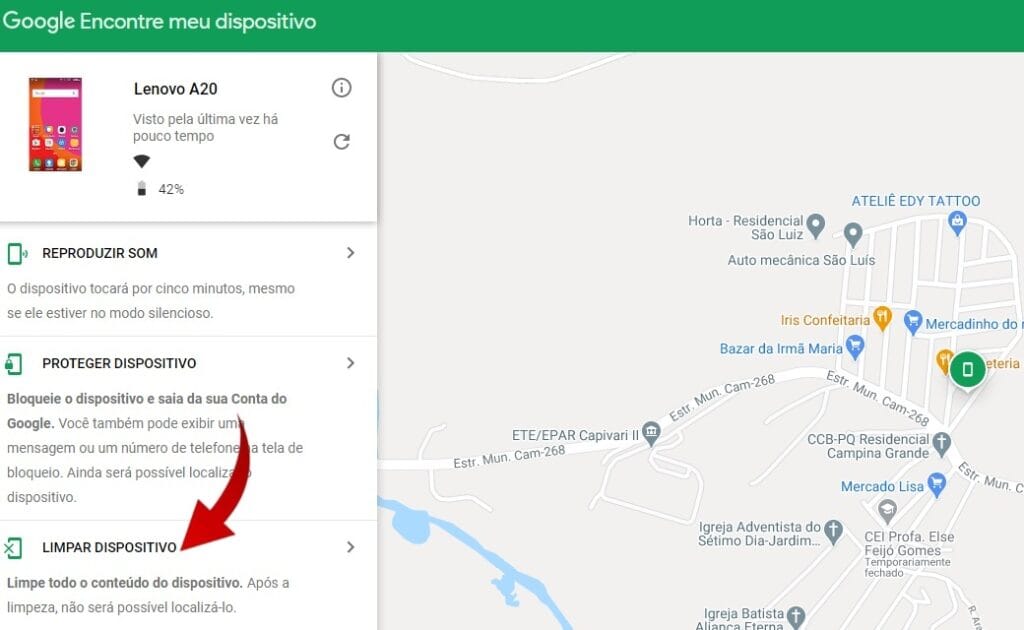Click the Mercado Lisa label
Image resolution: width=1024 pixels, height=630 pixels.
882,486
